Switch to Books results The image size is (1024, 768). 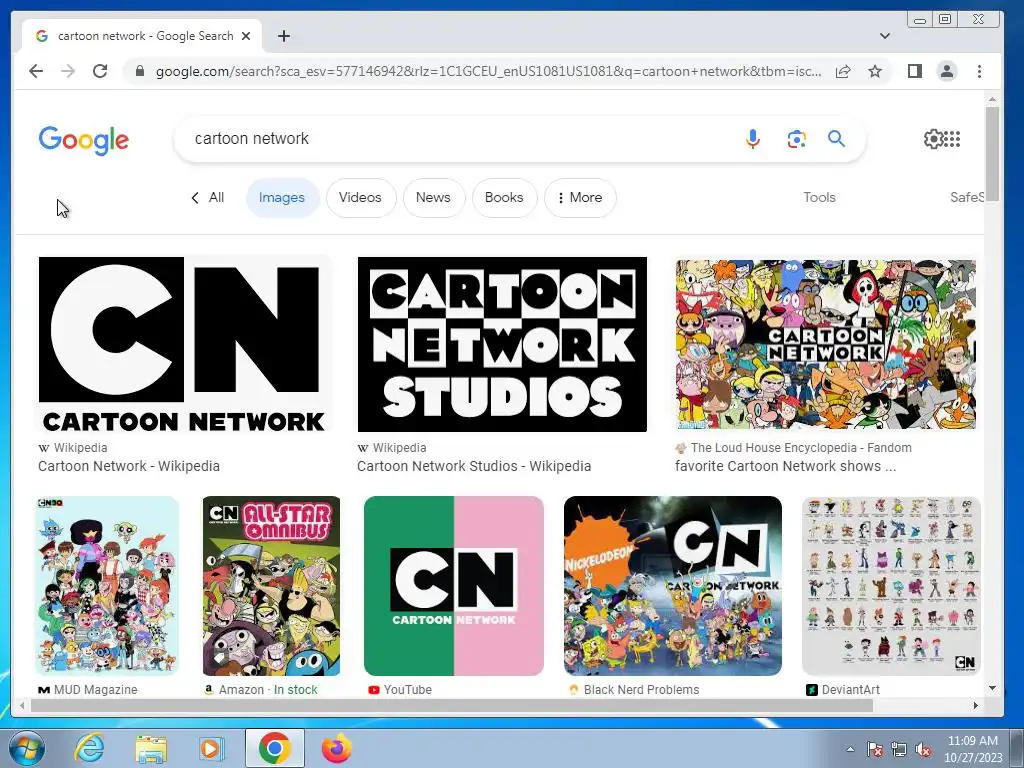click(504, 197)
